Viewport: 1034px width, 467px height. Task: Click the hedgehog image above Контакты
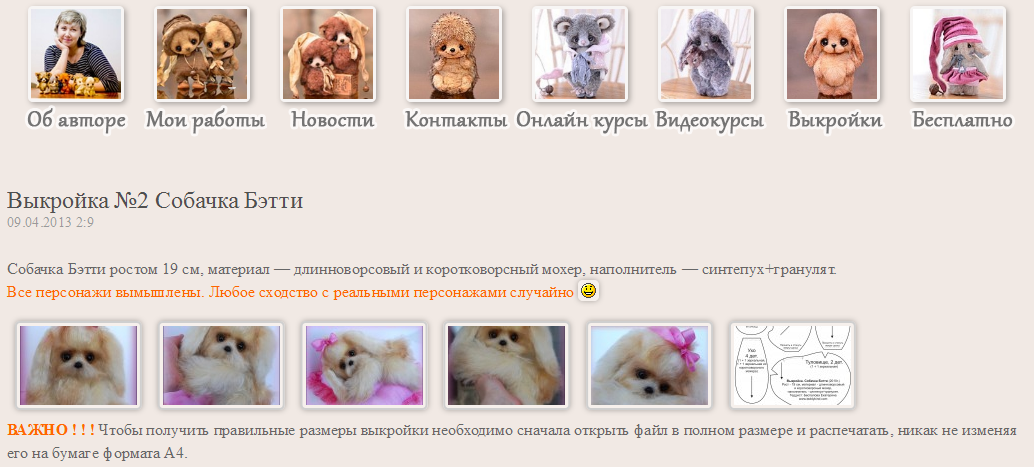pyautogui.click(x=454, y=54)
